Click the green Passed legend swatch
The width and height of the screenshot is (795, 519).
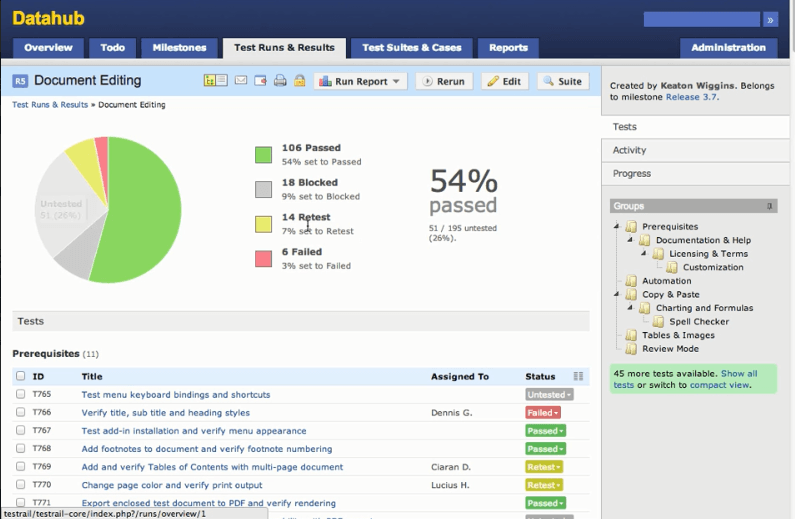(263, 154)
